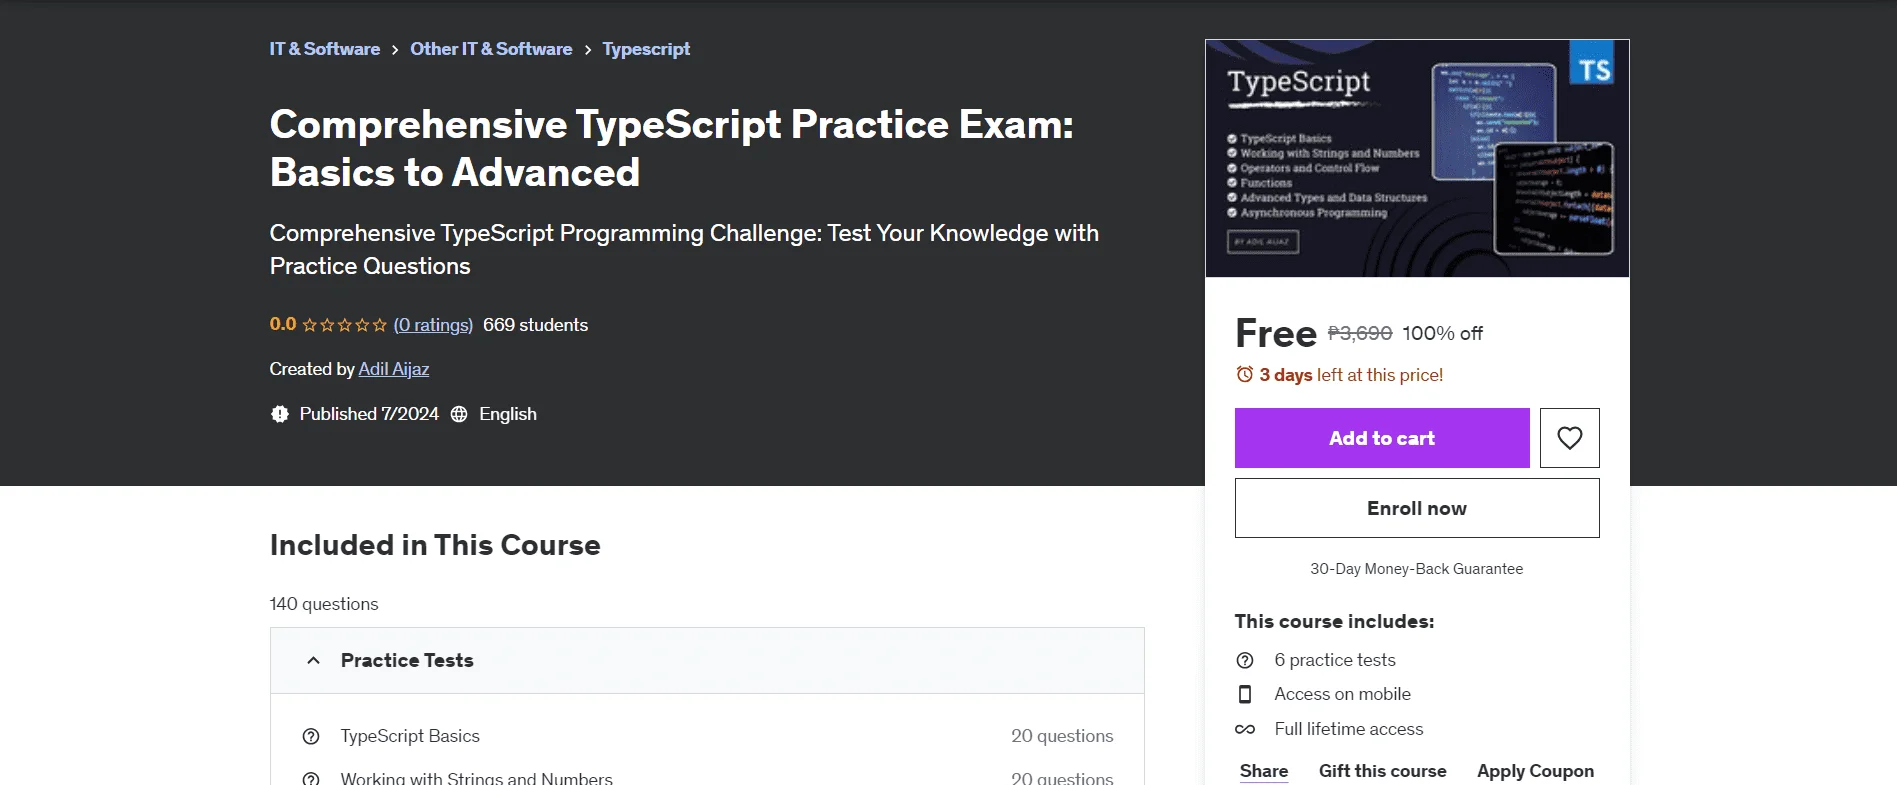Collapse the Practice Tests section chevron
The width and height of the screenshot is (1897, 785).
(313, 660)
